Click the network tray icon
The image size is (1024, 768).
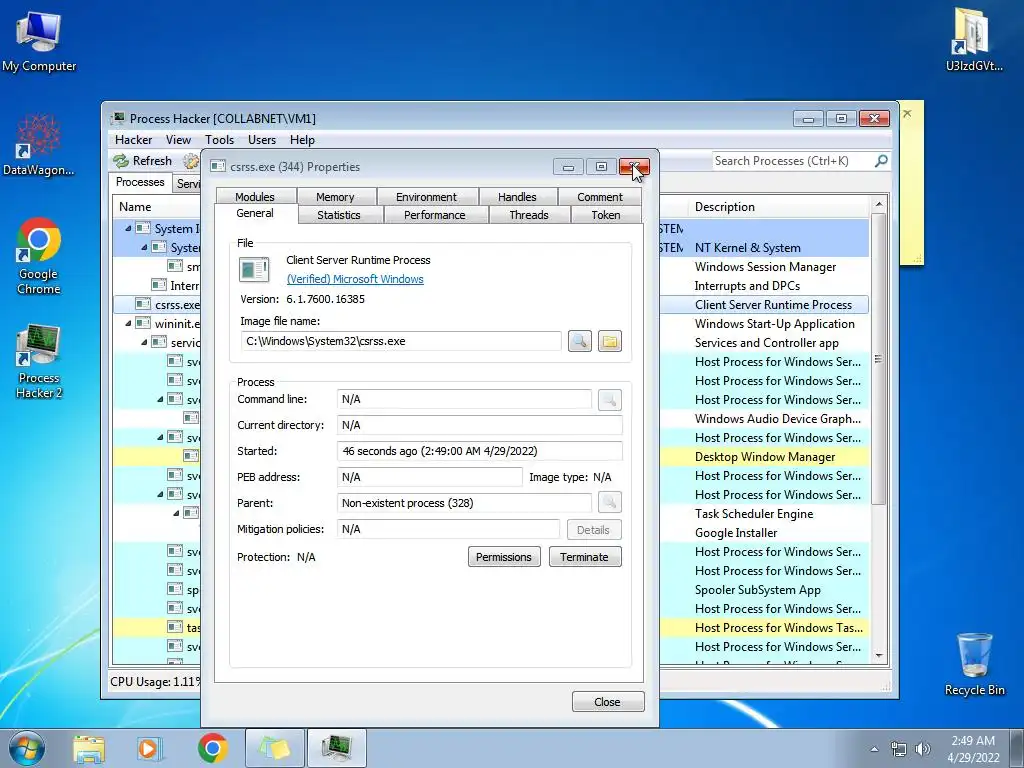[899, 749]
